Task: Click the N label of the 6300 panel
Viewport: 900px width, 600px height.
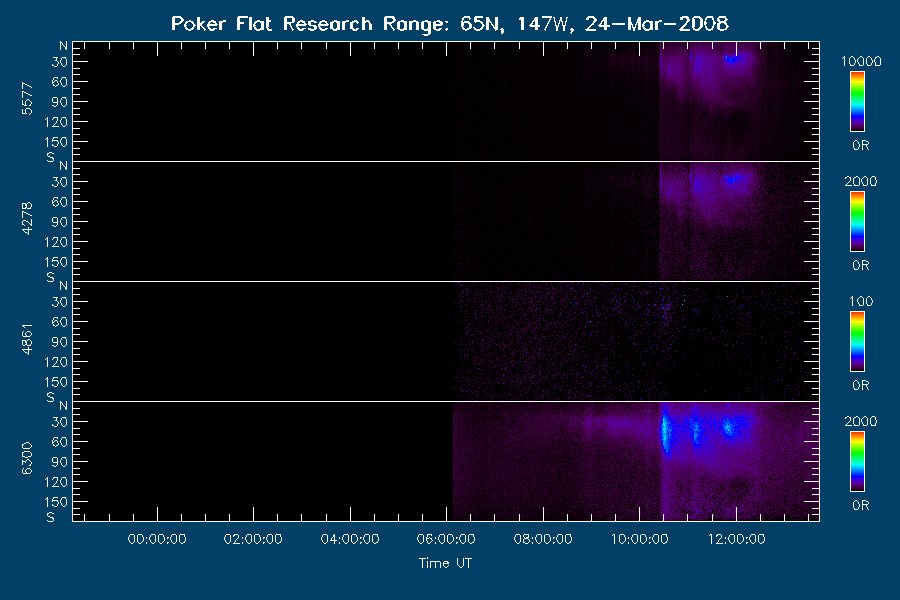Action: [63, 406]
